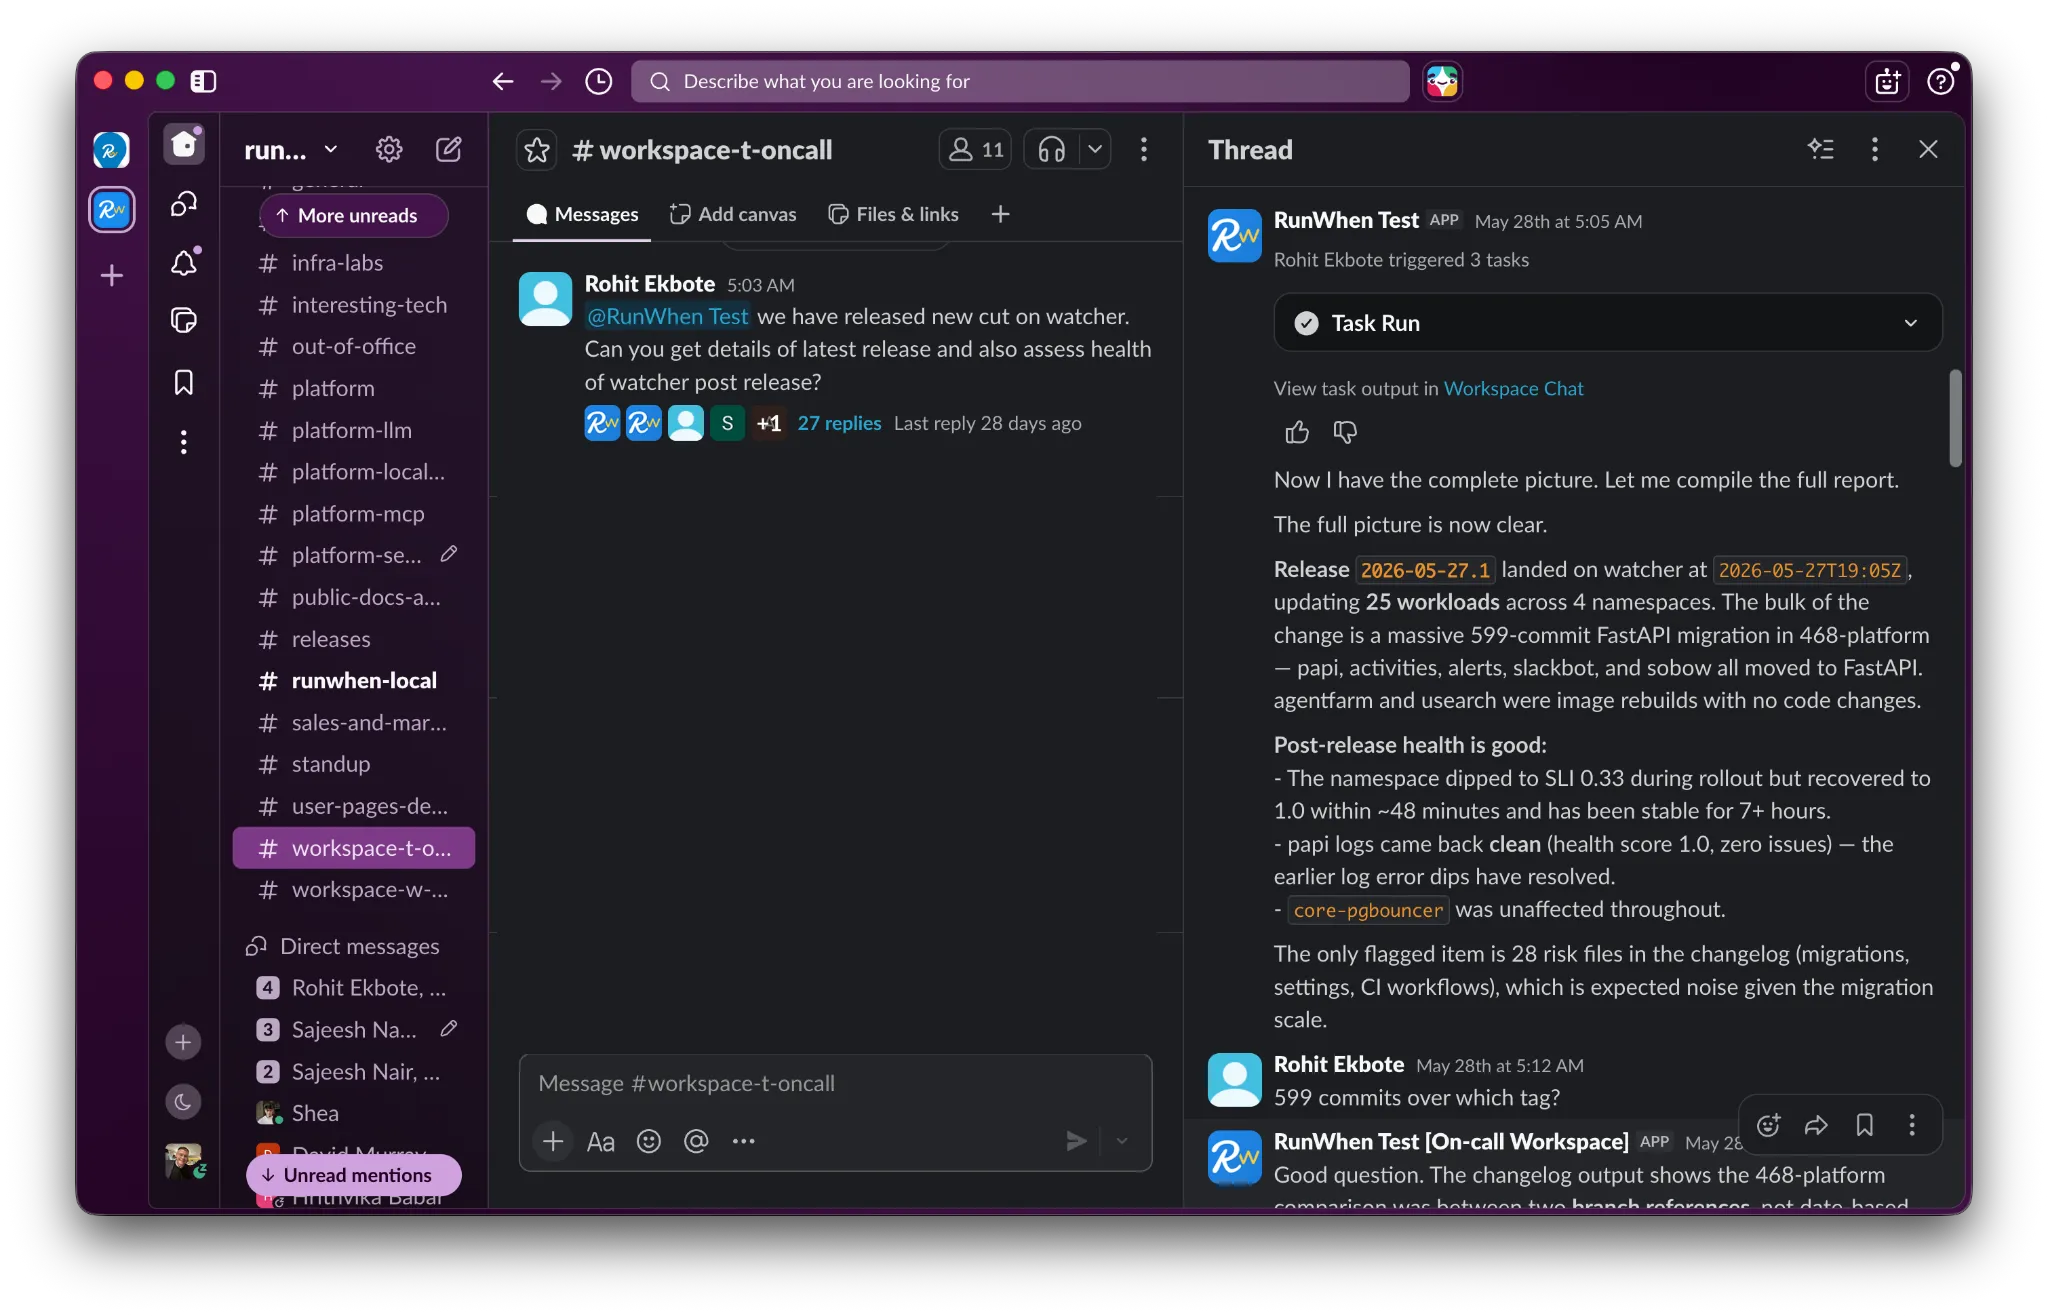Give thumbs down to task output
2048x1316 pixels.
pyautogui.click(x=1345, y=432)
